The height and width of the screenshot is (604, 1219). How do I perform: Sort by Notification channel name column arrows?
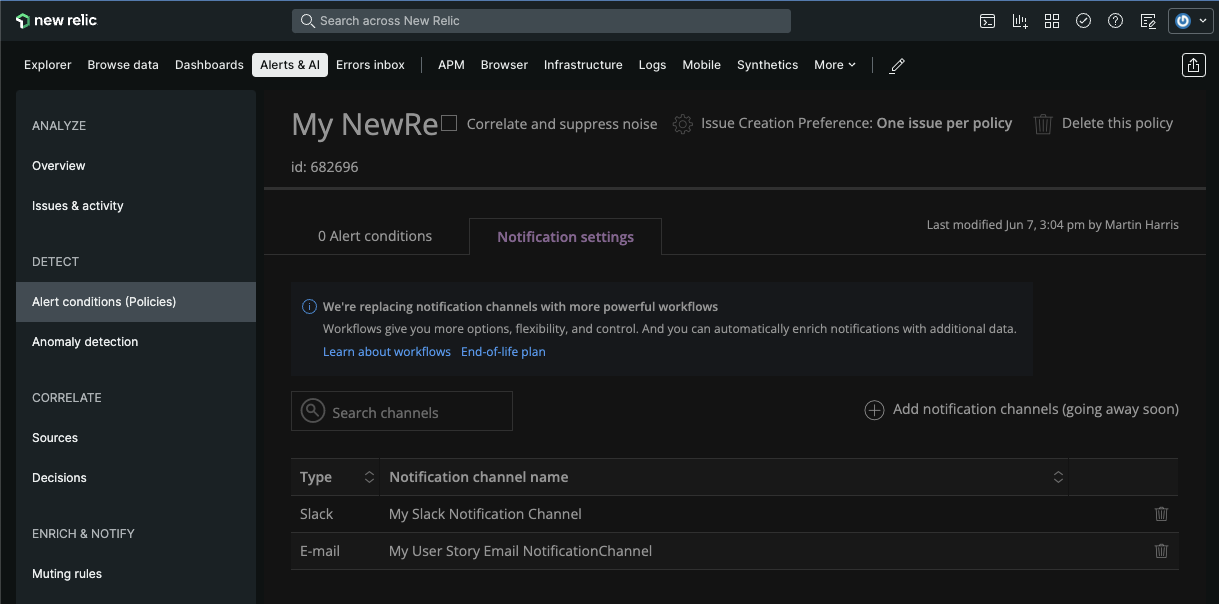click(x=1058, y=477)
